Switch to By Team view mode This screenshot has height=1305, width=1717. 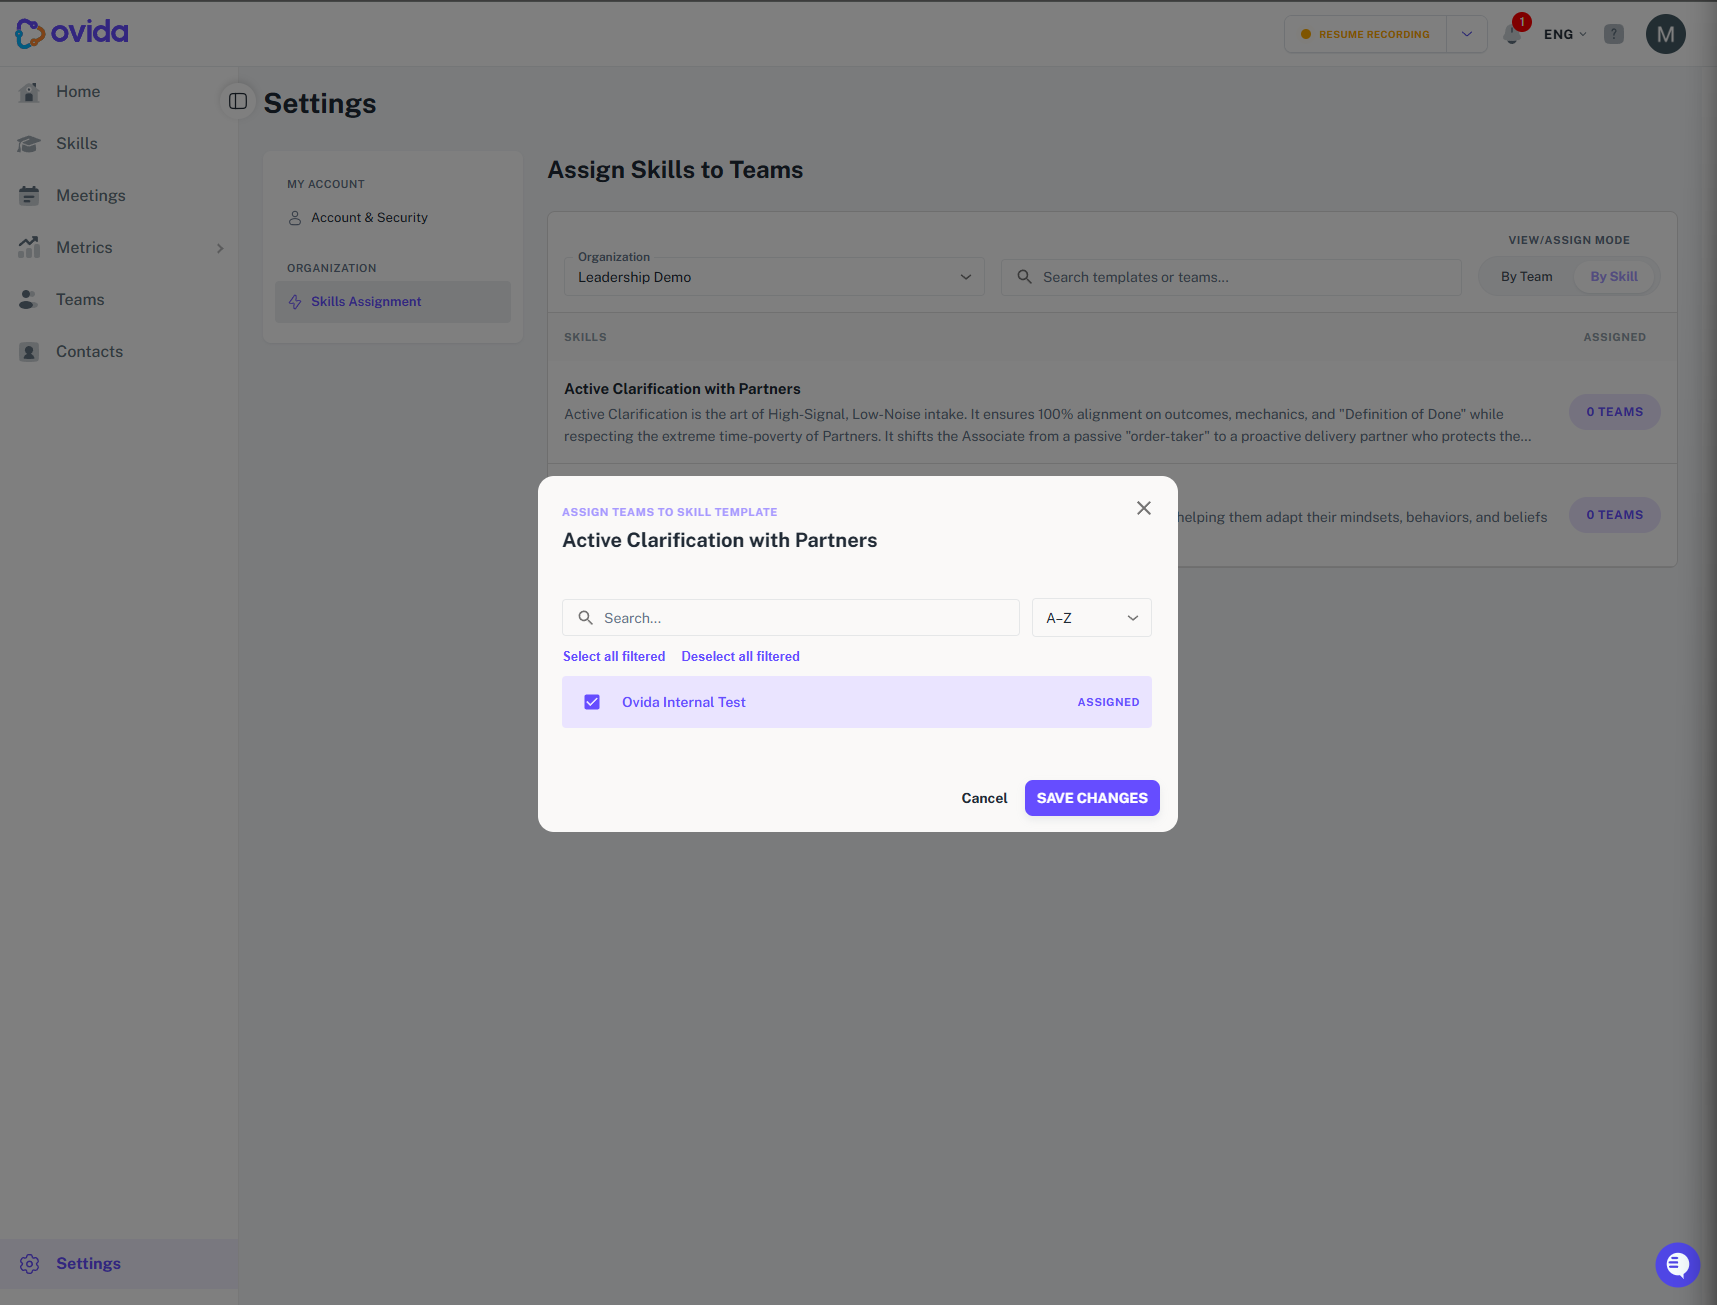(1526, 277)
